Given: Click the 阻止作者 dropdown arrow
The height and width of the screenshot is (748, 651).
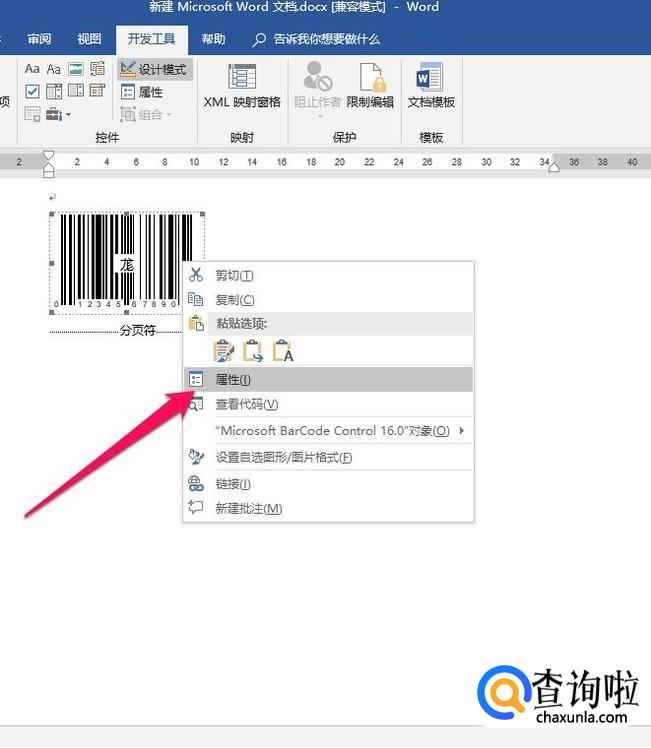Looking at the screenshot, I should click(320, 116).
